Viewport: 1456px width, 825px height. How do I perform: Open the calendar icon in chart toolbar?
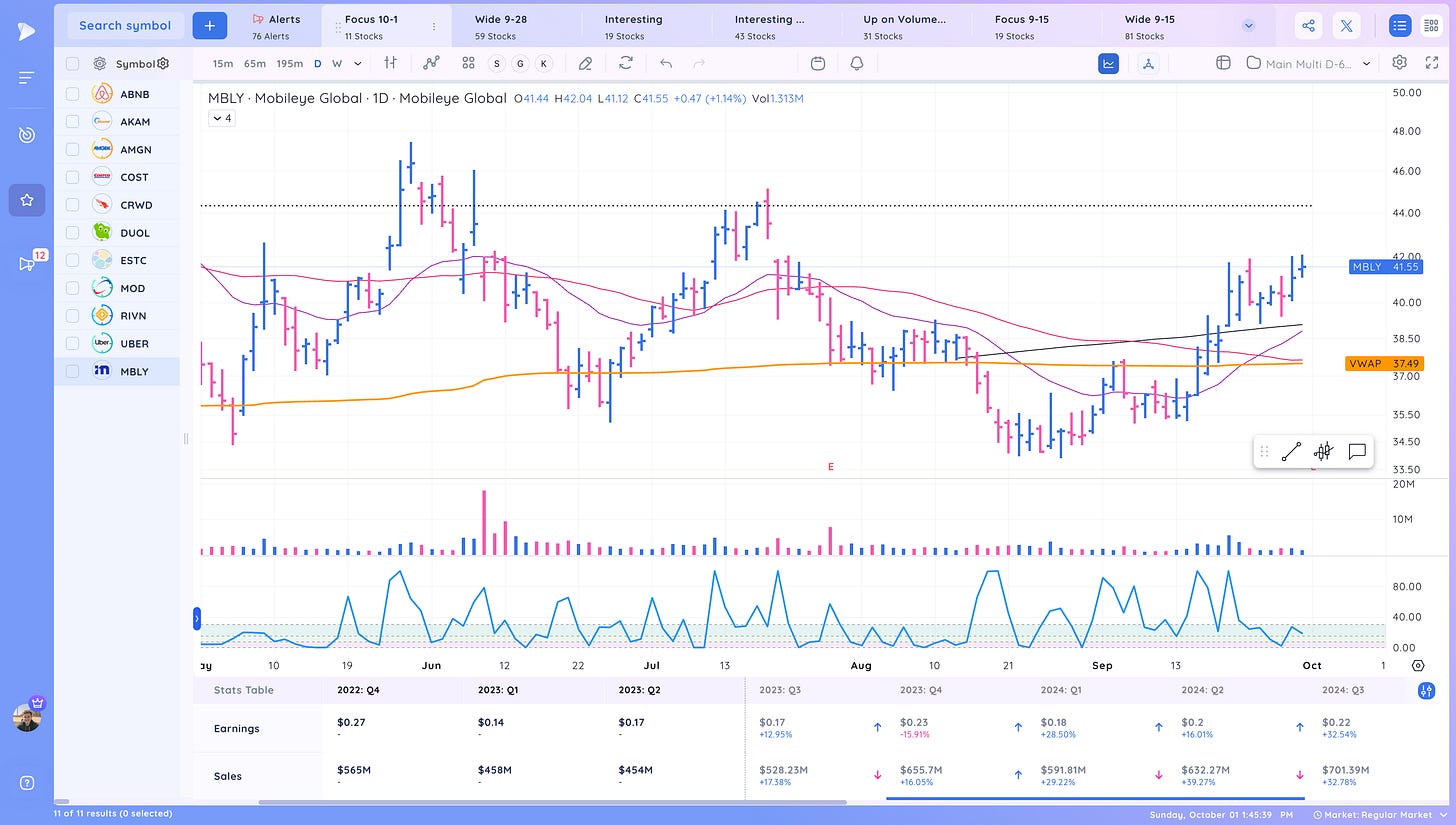click(818, 63)
